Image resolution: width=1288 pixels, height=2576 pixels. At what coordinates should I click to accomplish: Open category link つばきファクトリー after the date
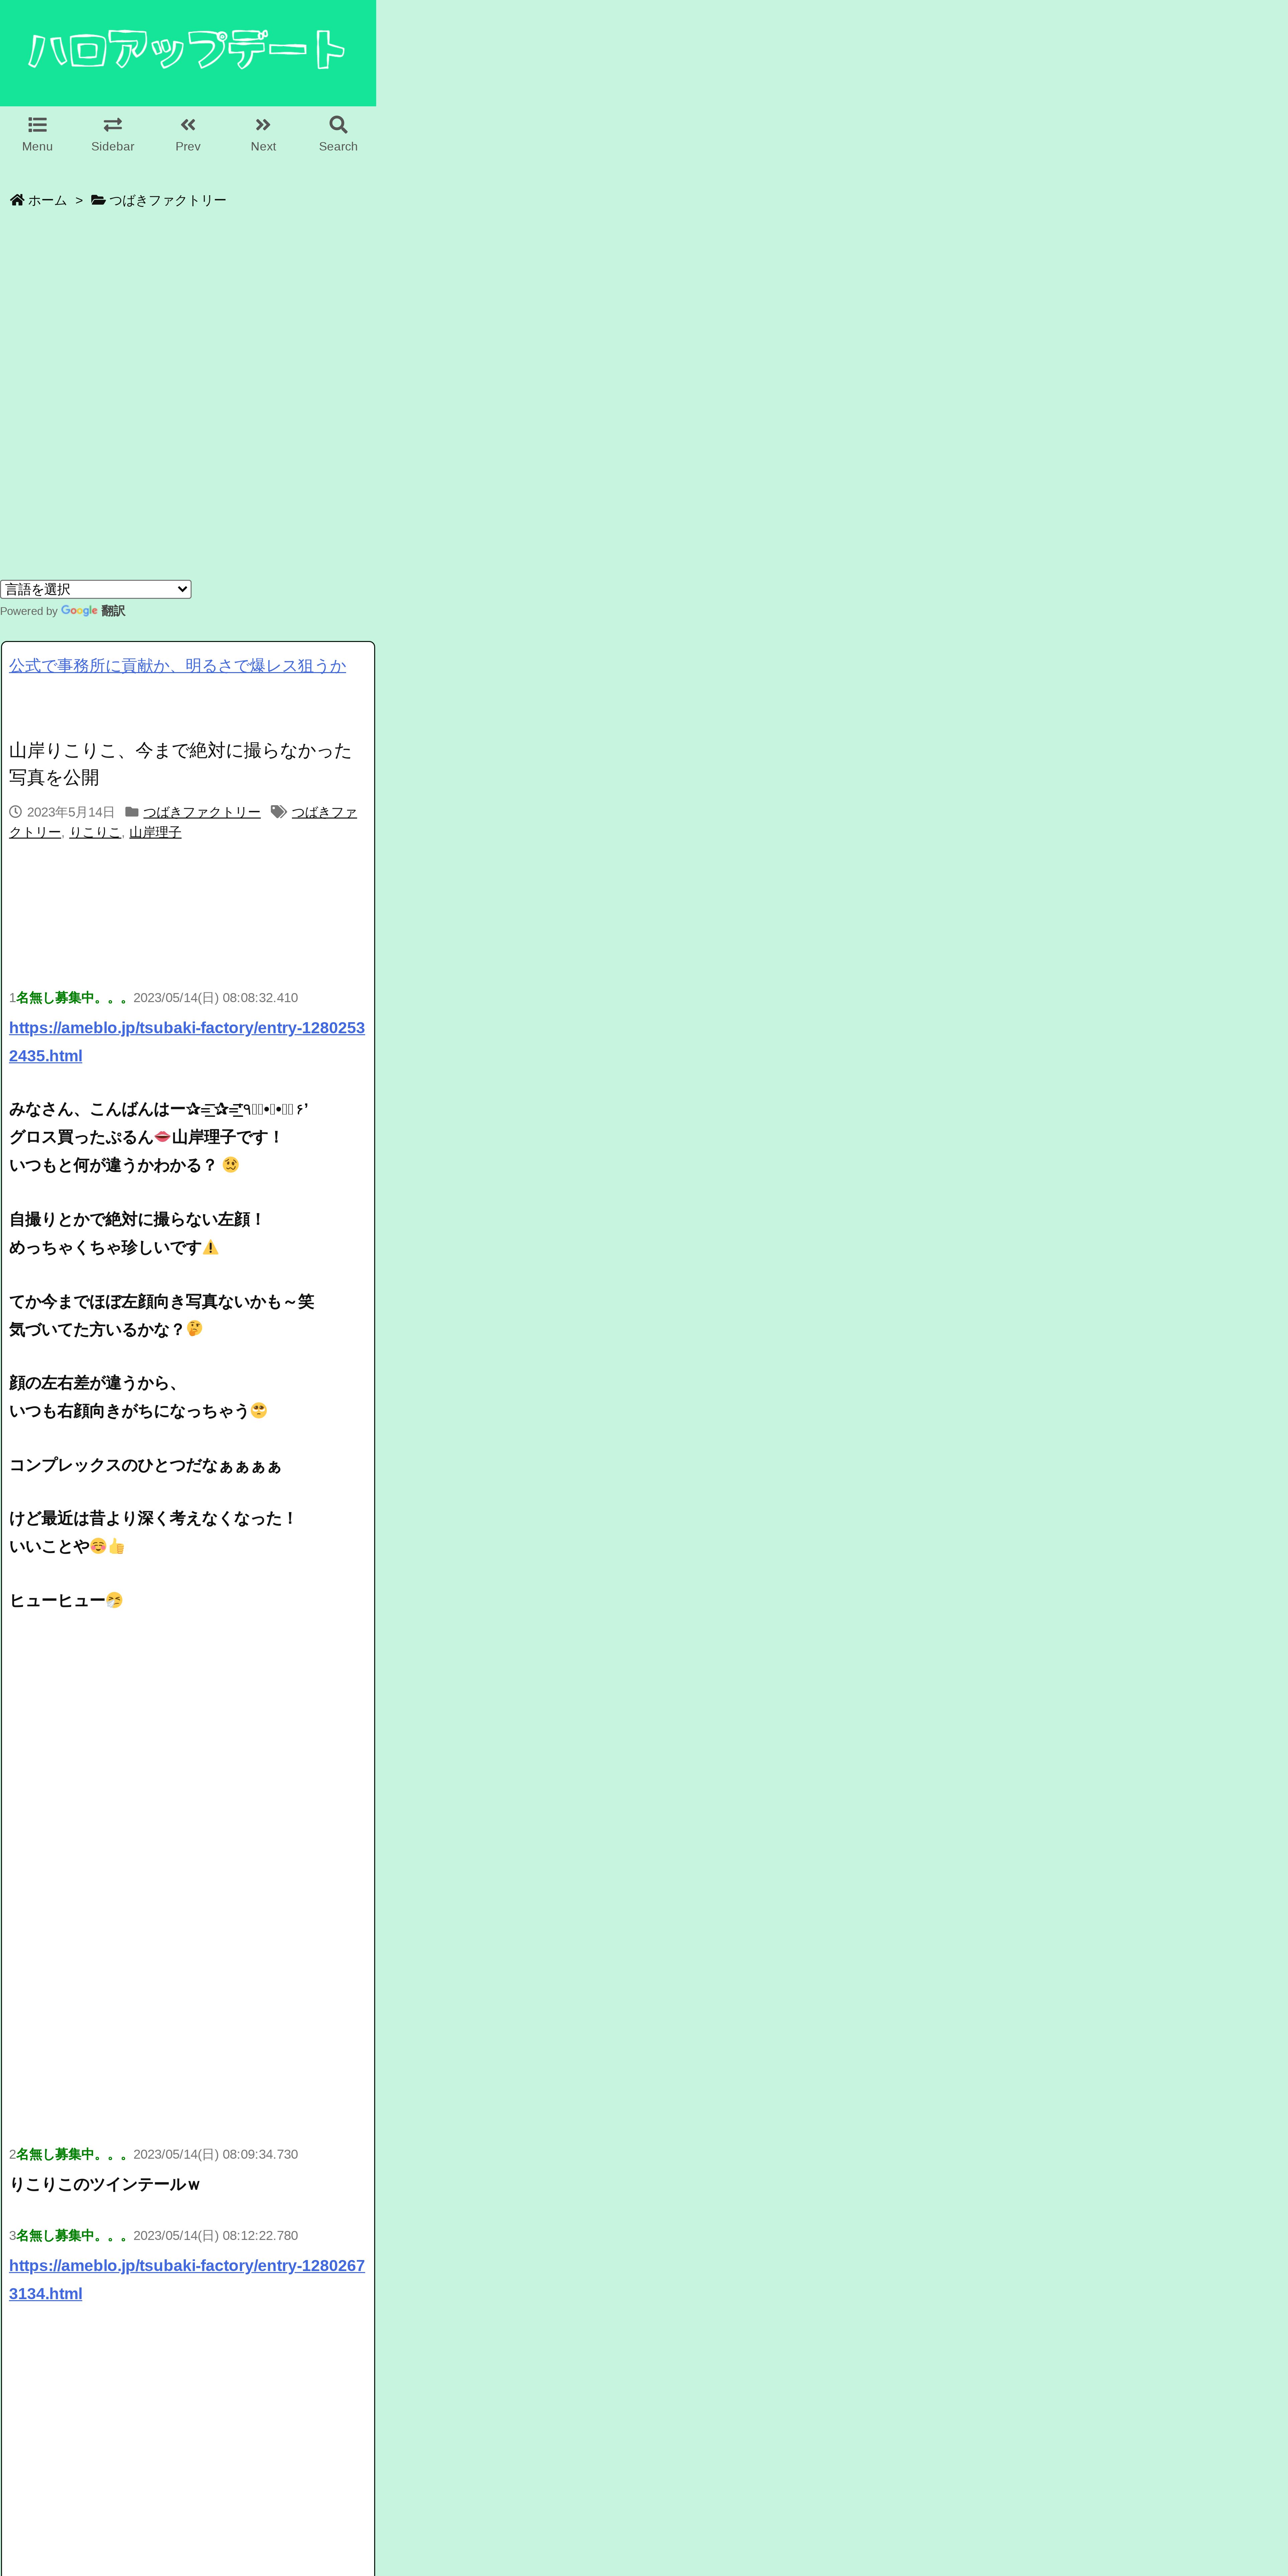(x=202, y=812)
